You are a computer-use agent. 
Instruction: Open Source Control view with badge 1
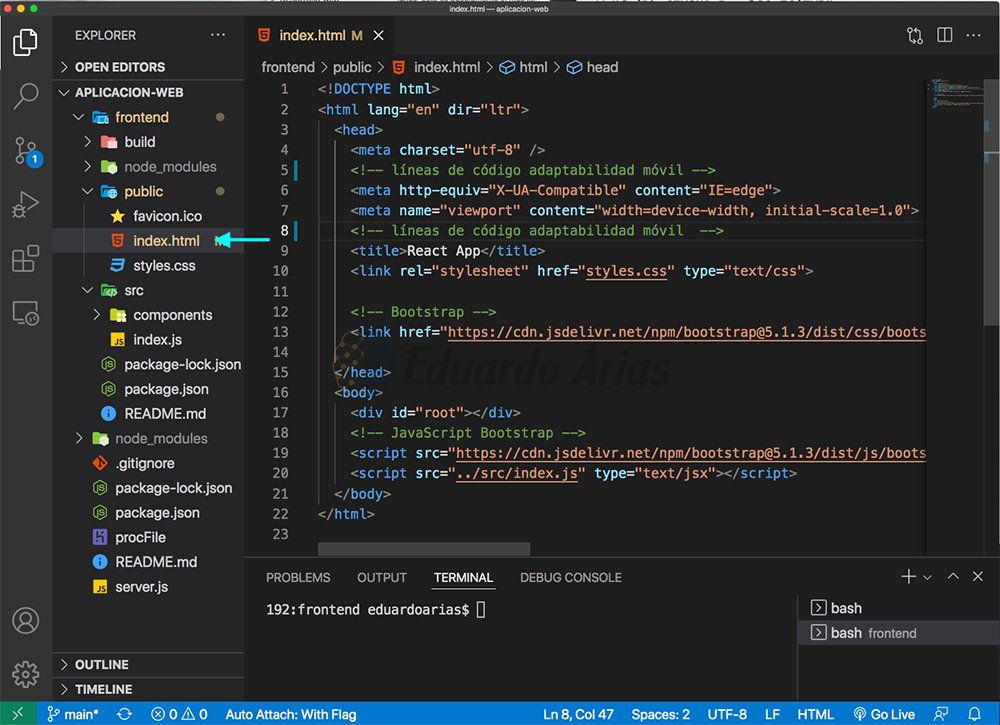click(x=27, y=151)
